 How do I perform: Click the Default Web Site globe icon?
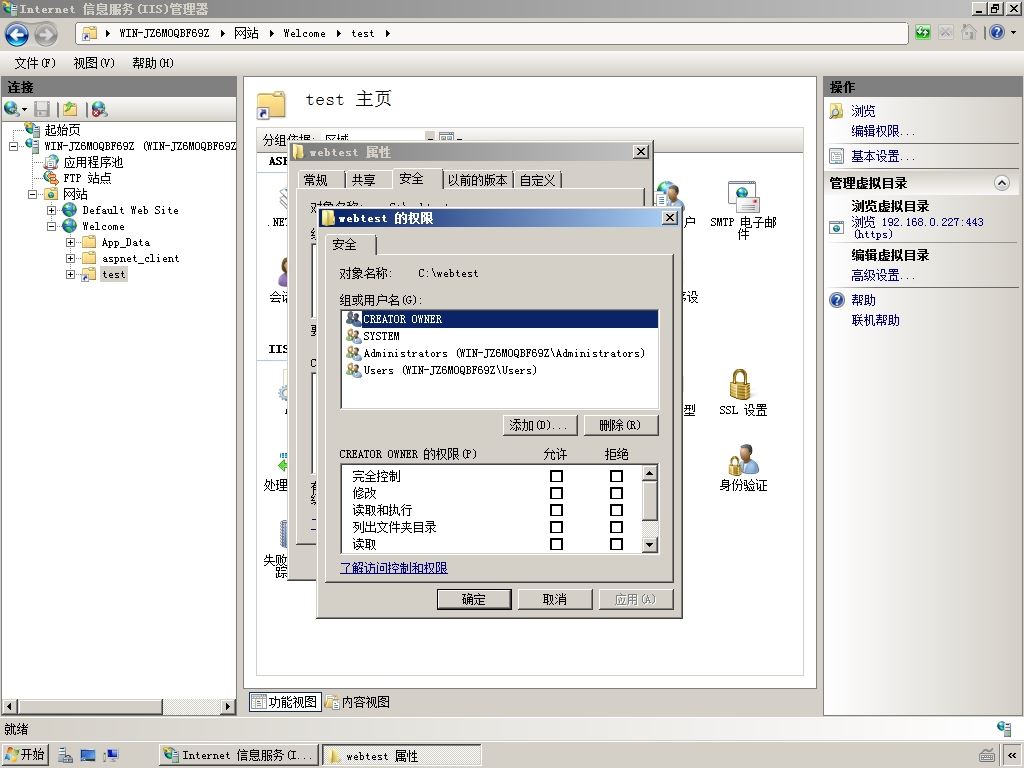pyautogui.click(x=70, y=210)
